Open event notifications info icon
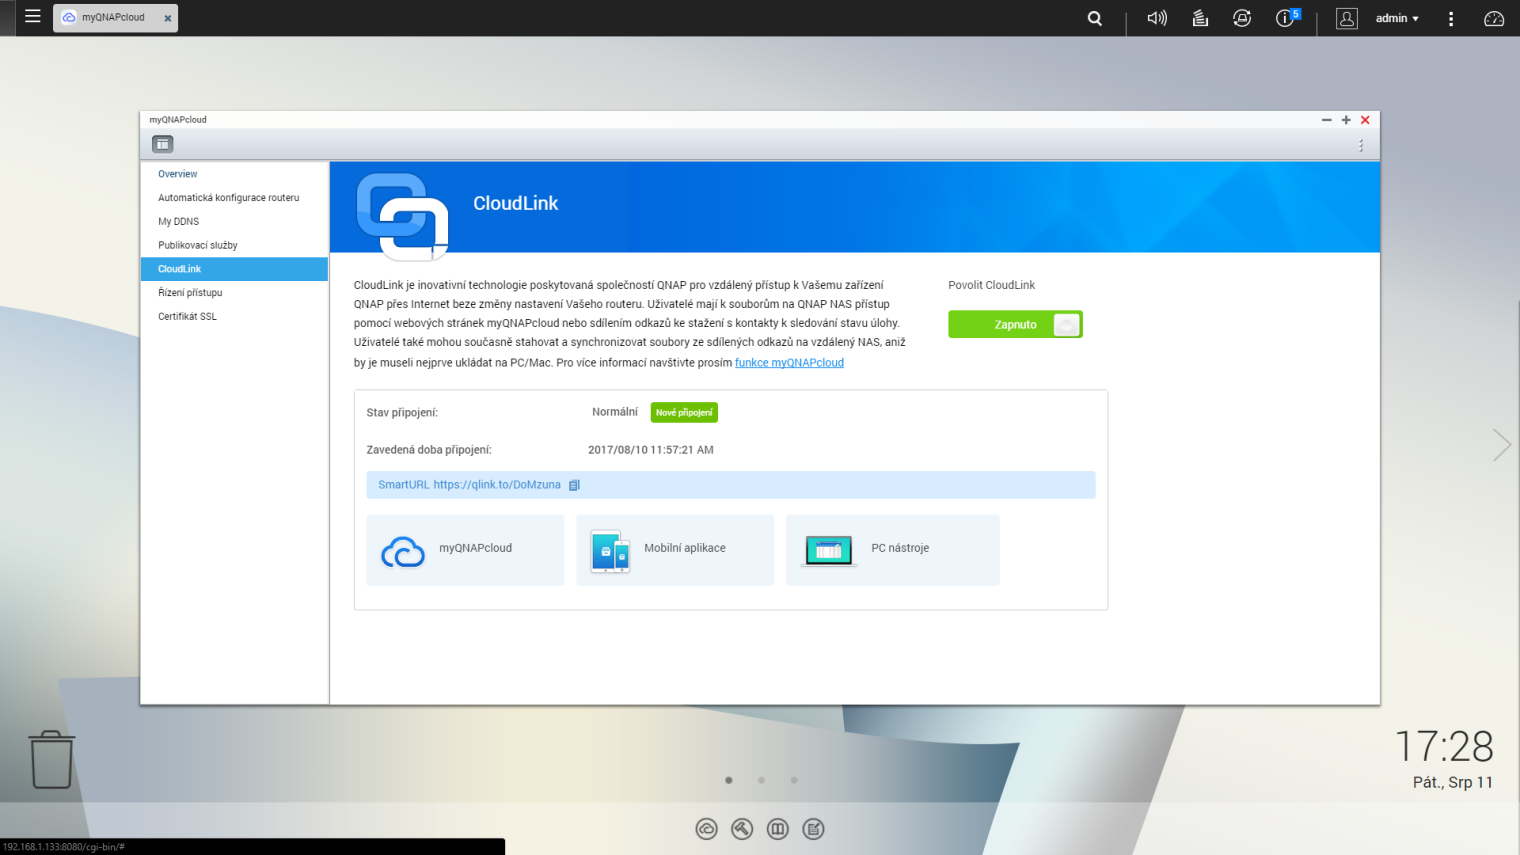This screenshot has width=1520, height=855. coord(1286,18)
